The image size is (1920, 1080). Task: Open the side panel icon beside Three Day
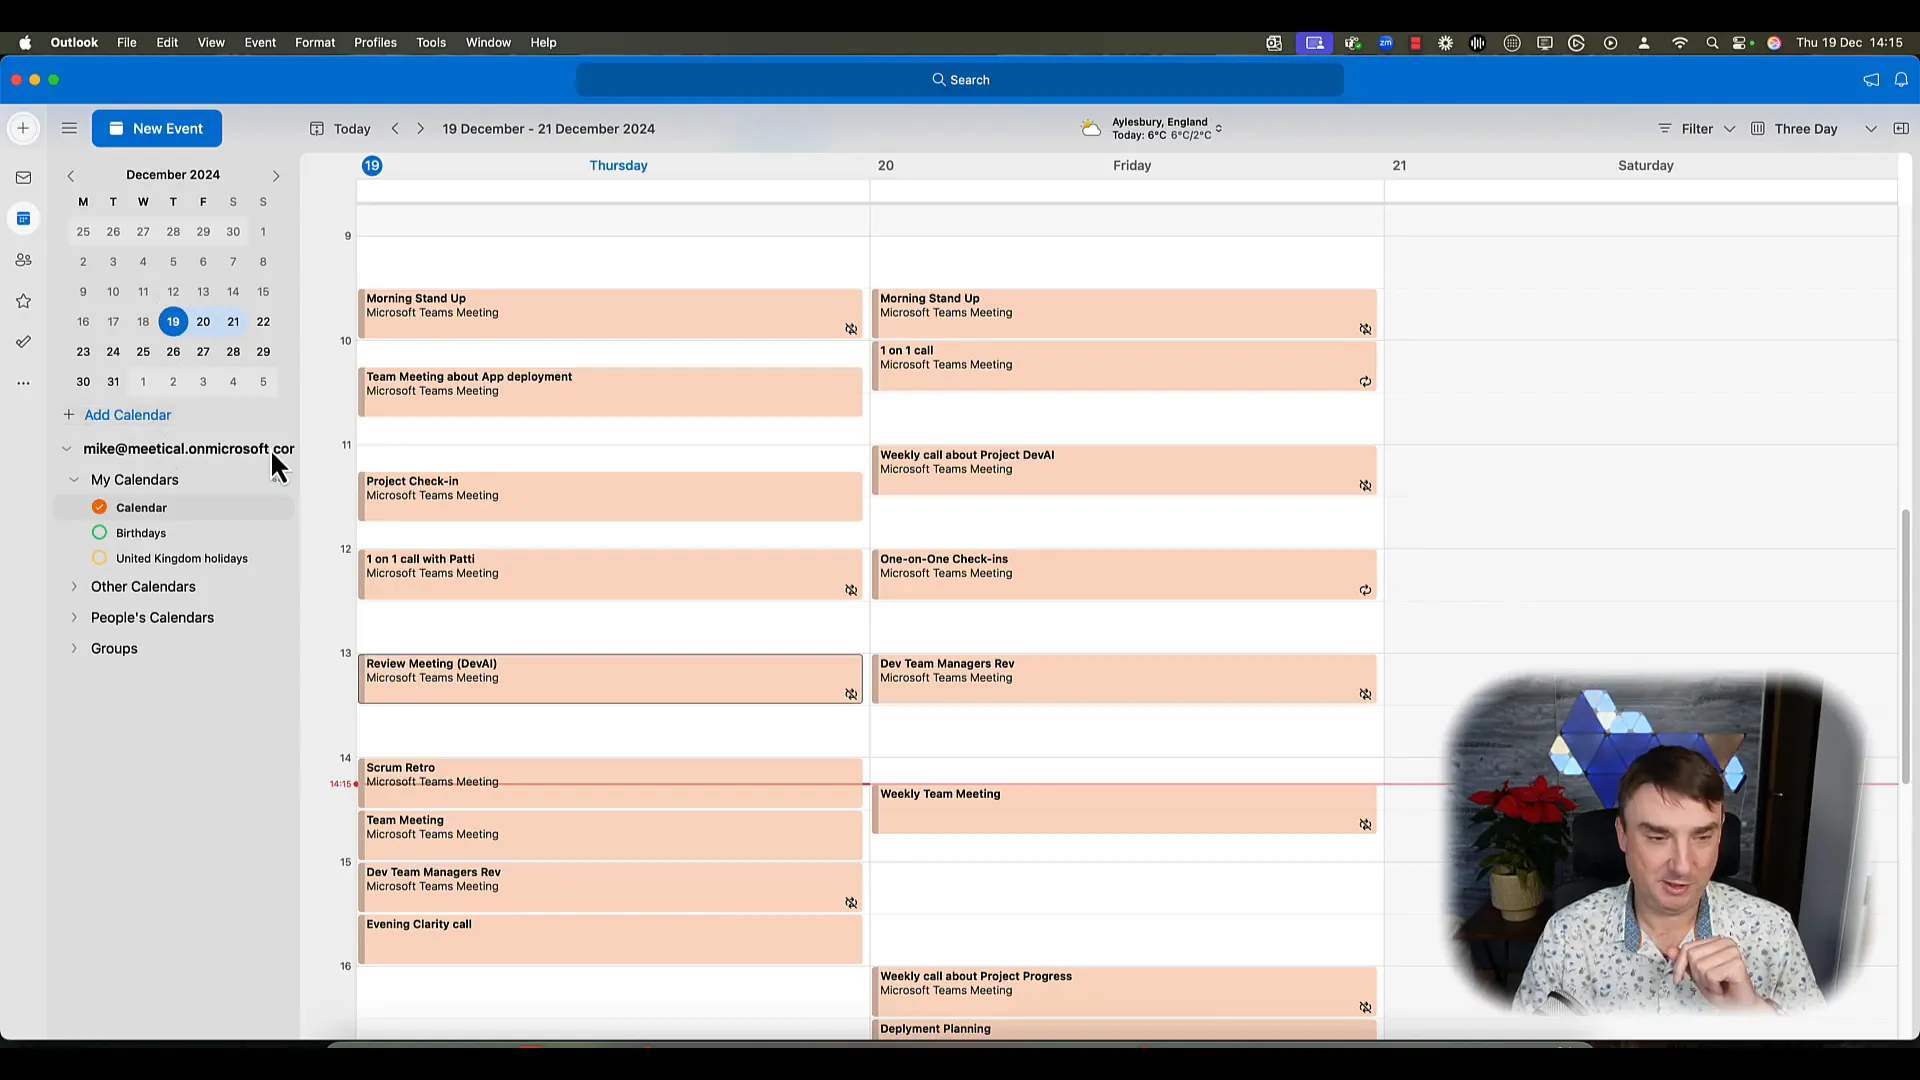[1901, 129]
